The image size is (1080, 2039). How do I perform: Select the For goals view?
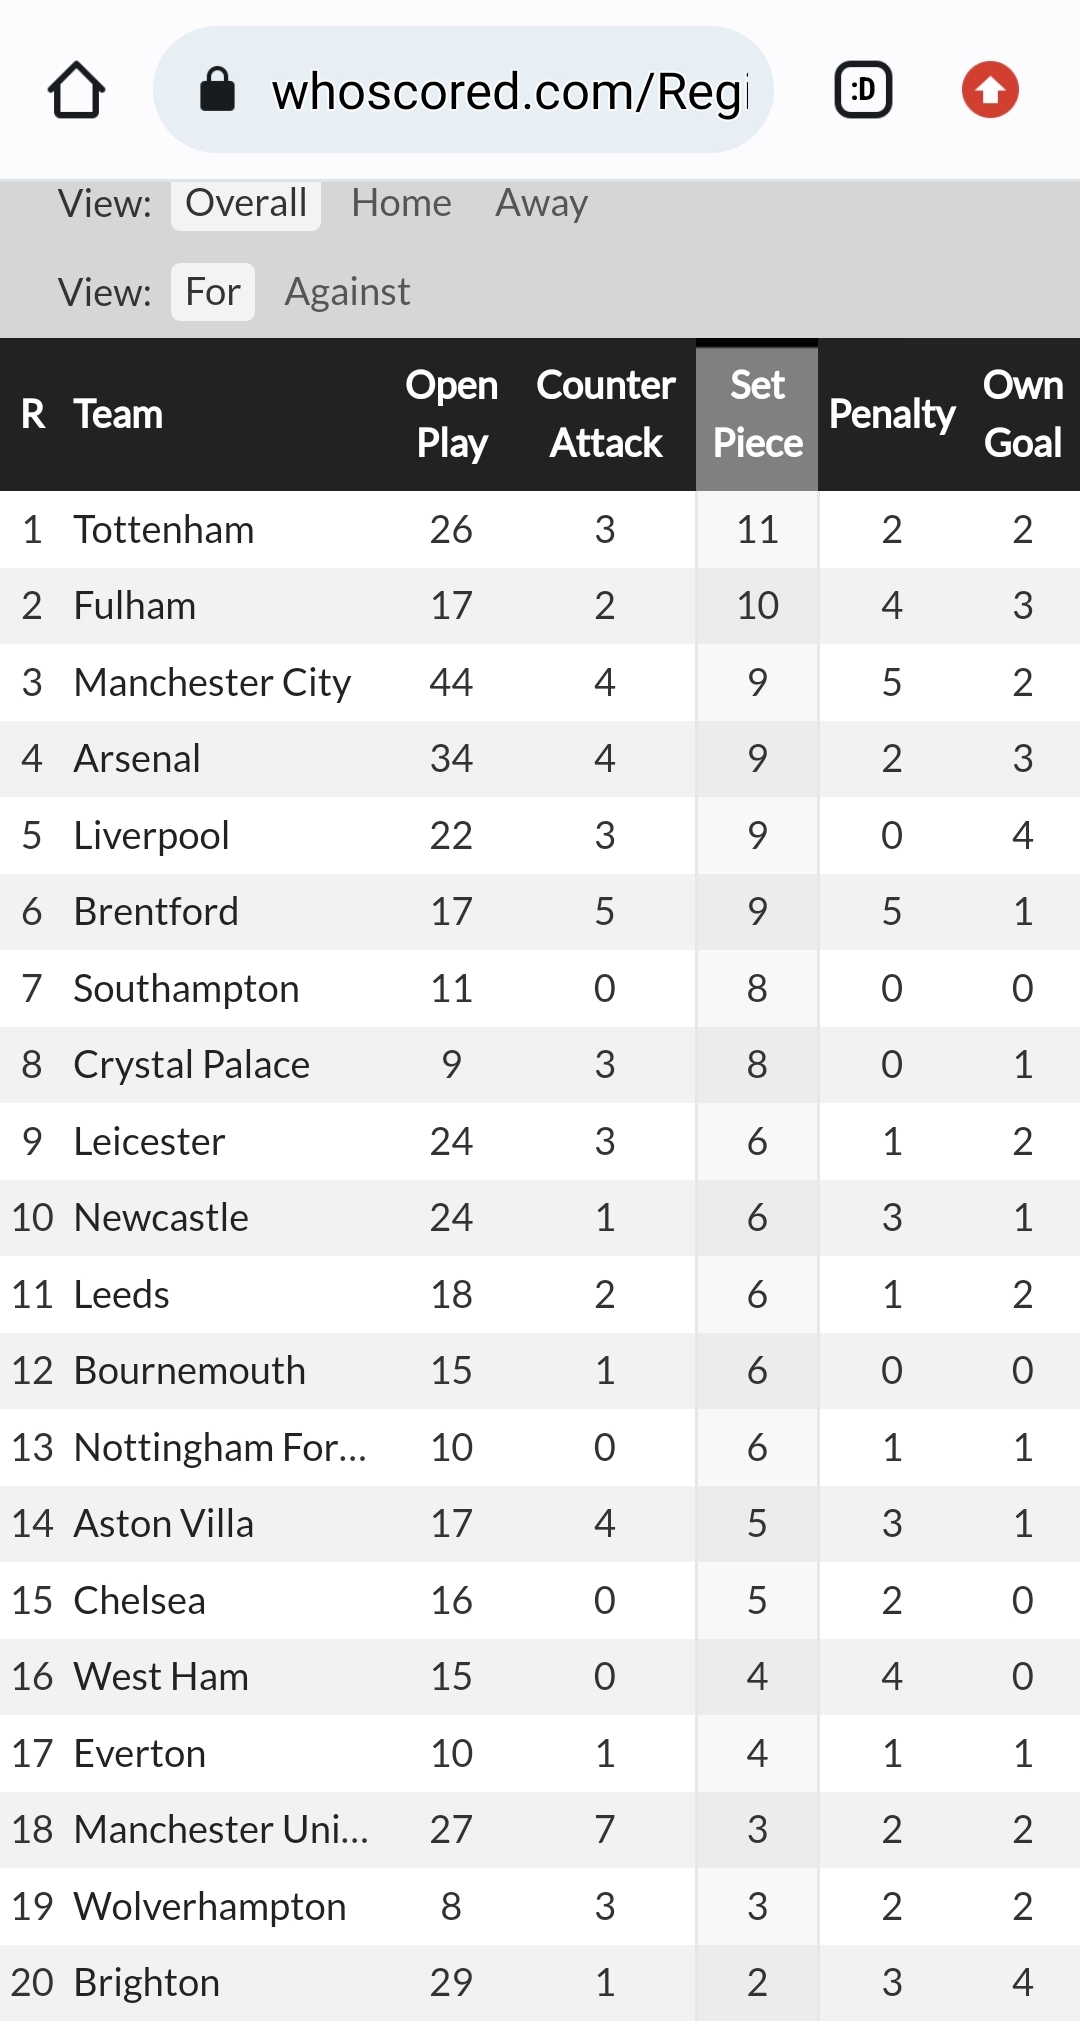tap(213, 292)
